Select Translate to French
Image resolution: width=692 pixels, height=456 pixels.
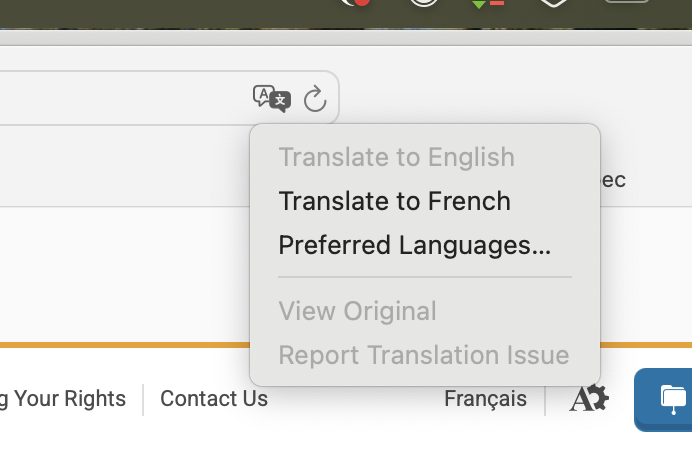tap(394, 201)
